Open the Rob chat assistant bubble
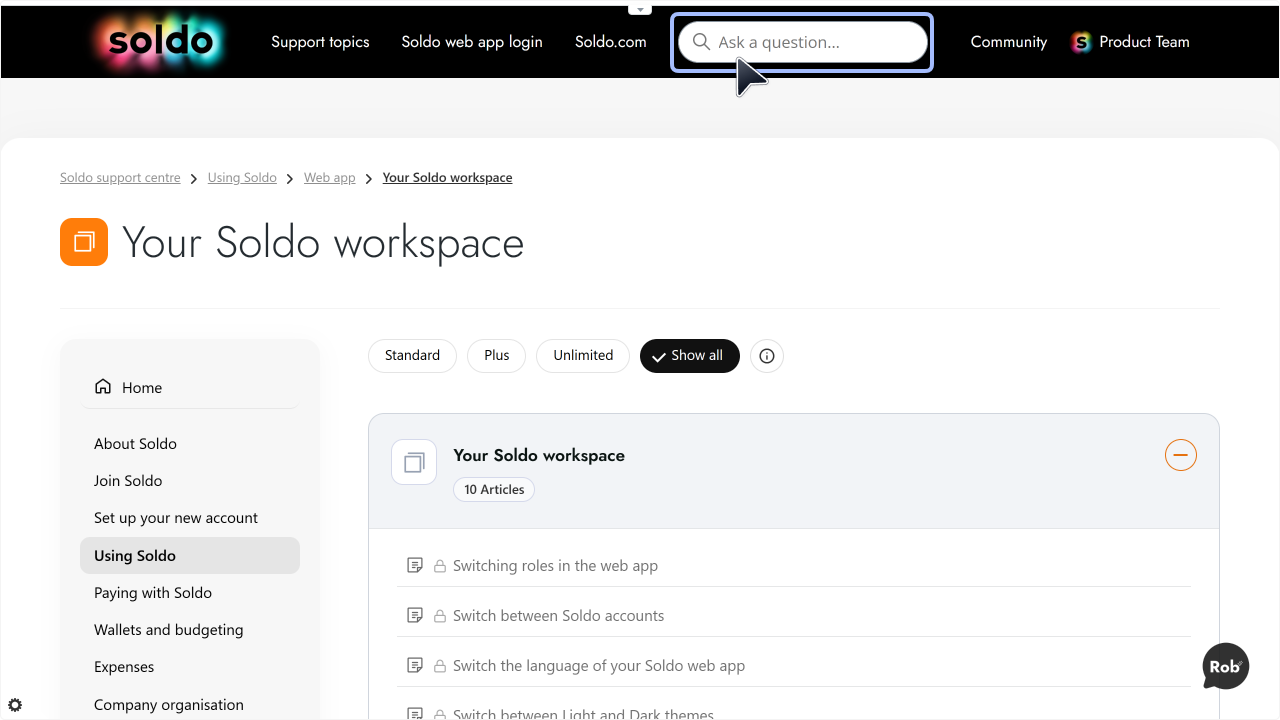Image resolution: width=1280 pixels, height=720 pixels. click(x=1226, y=666)
